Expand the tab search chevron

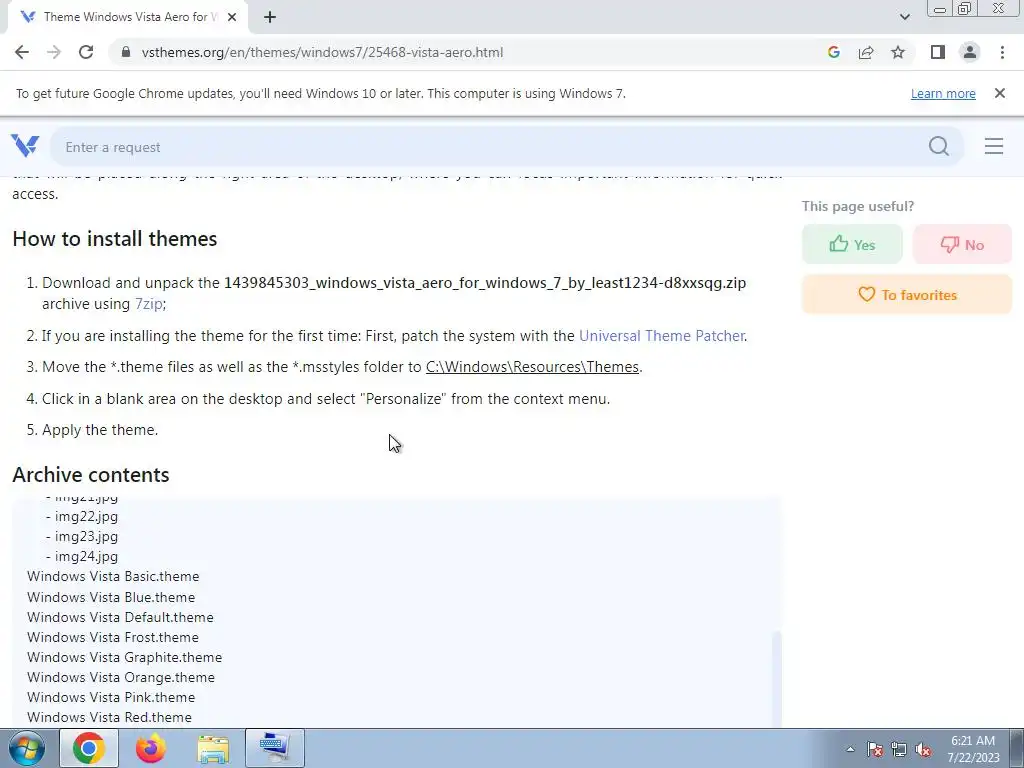click(904, 17)
